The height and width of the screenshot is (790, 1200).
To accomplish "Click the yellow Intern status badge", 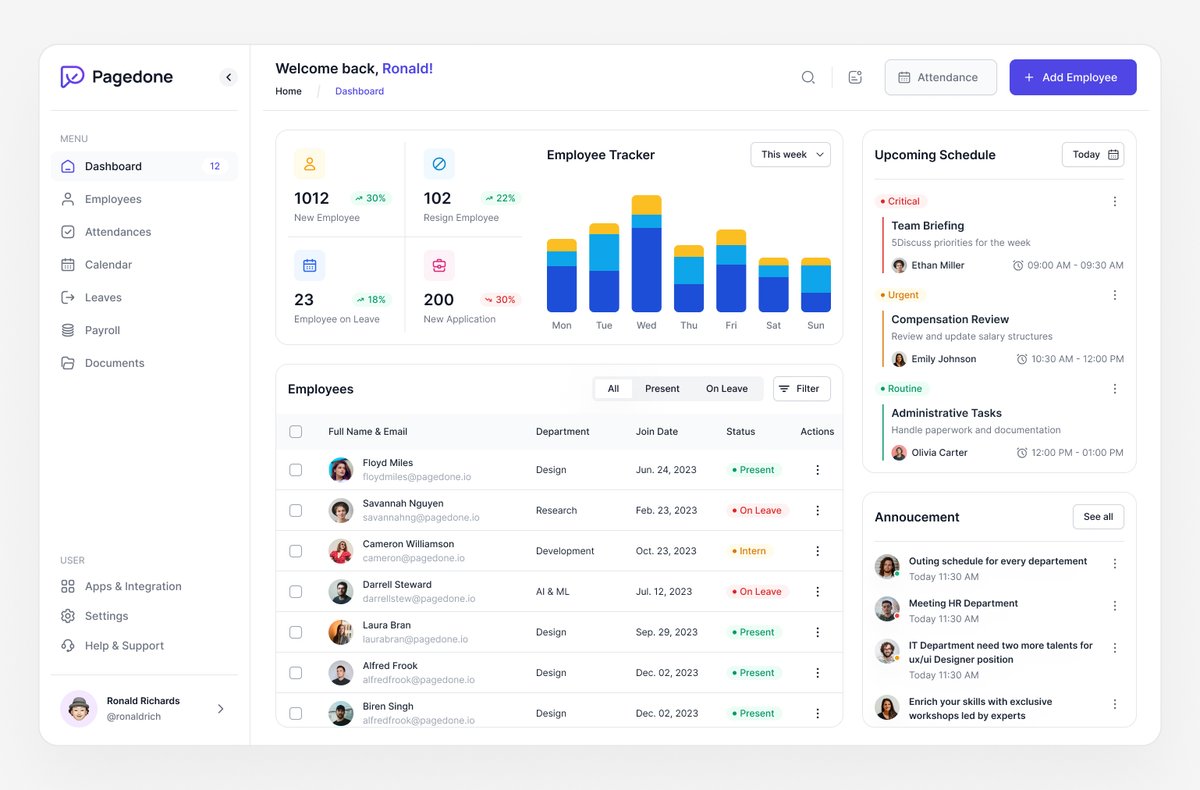I will (748, 550).
